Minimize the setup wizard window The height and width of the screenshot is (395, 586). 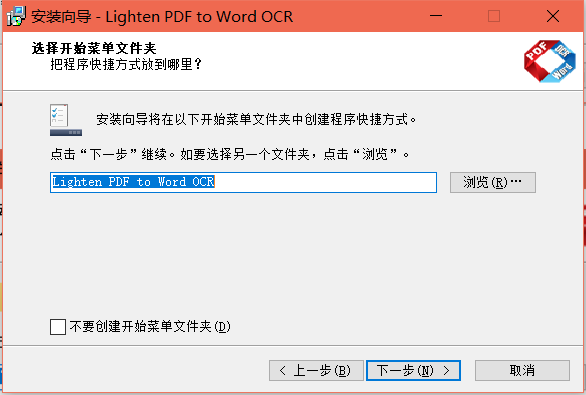click(436, 16)
